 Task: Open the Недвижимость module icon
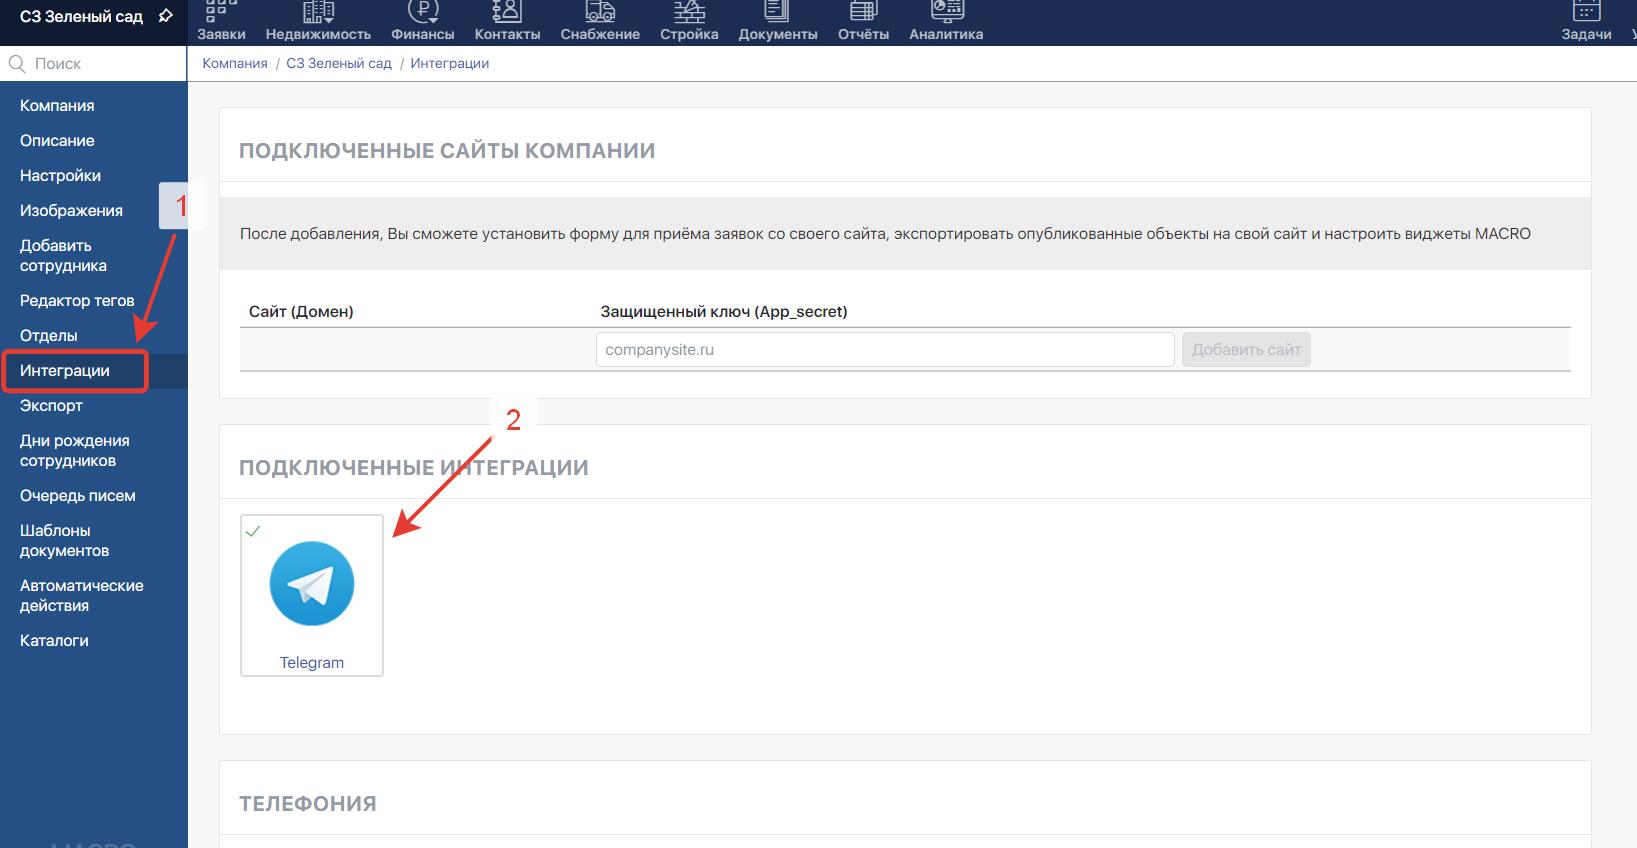click(318, 12)
